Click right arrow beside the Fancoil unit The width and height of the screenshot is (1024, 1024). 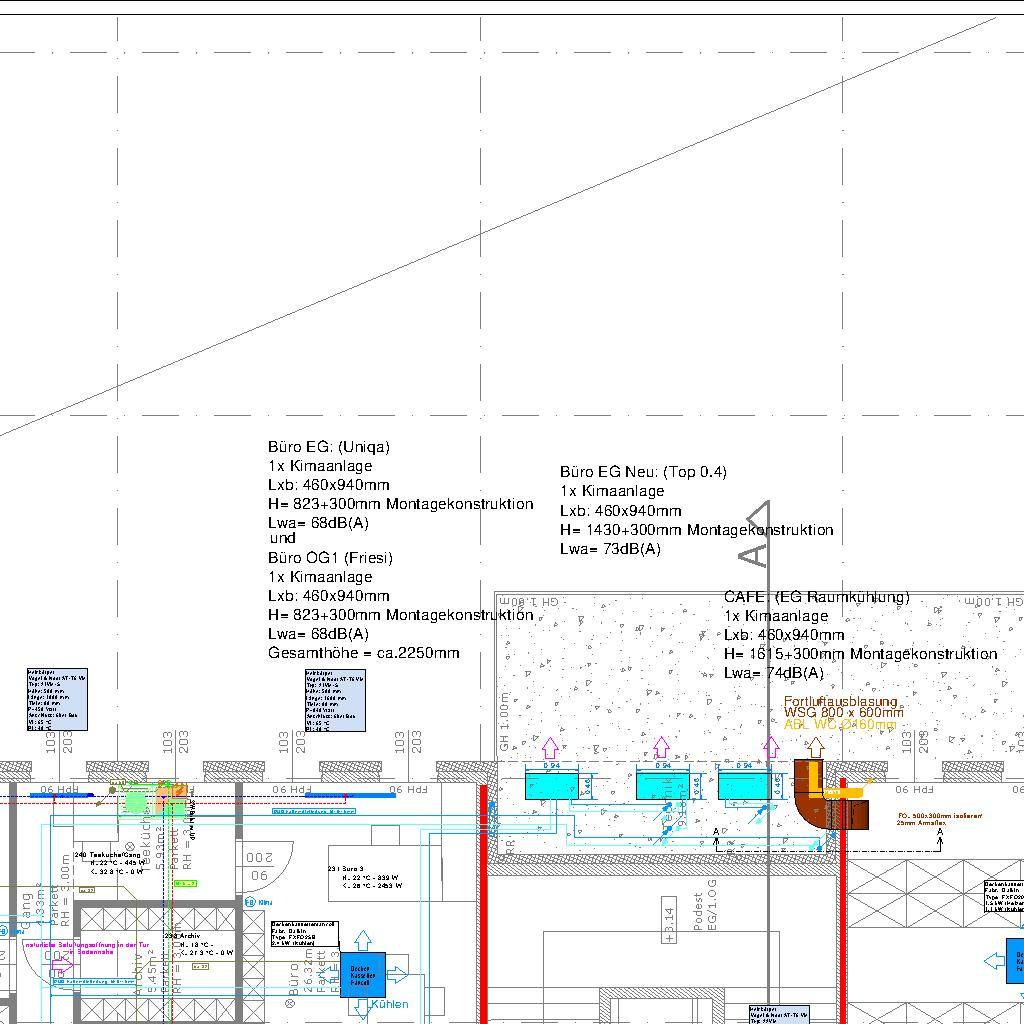point(397,975)
